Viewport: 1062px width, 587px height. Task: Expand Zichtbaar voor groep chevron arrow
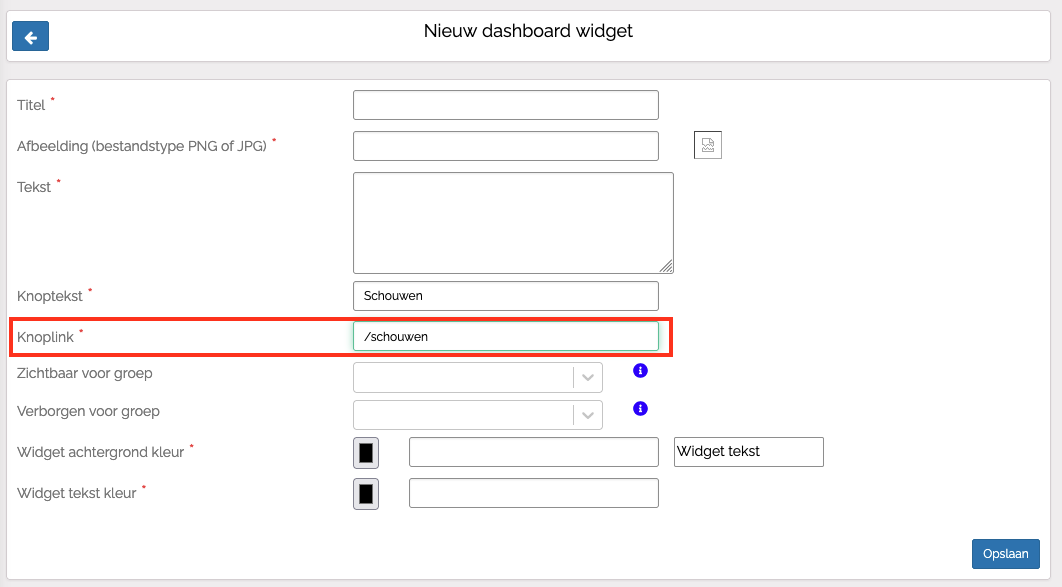pyautogui.click(x=588, y=377)
